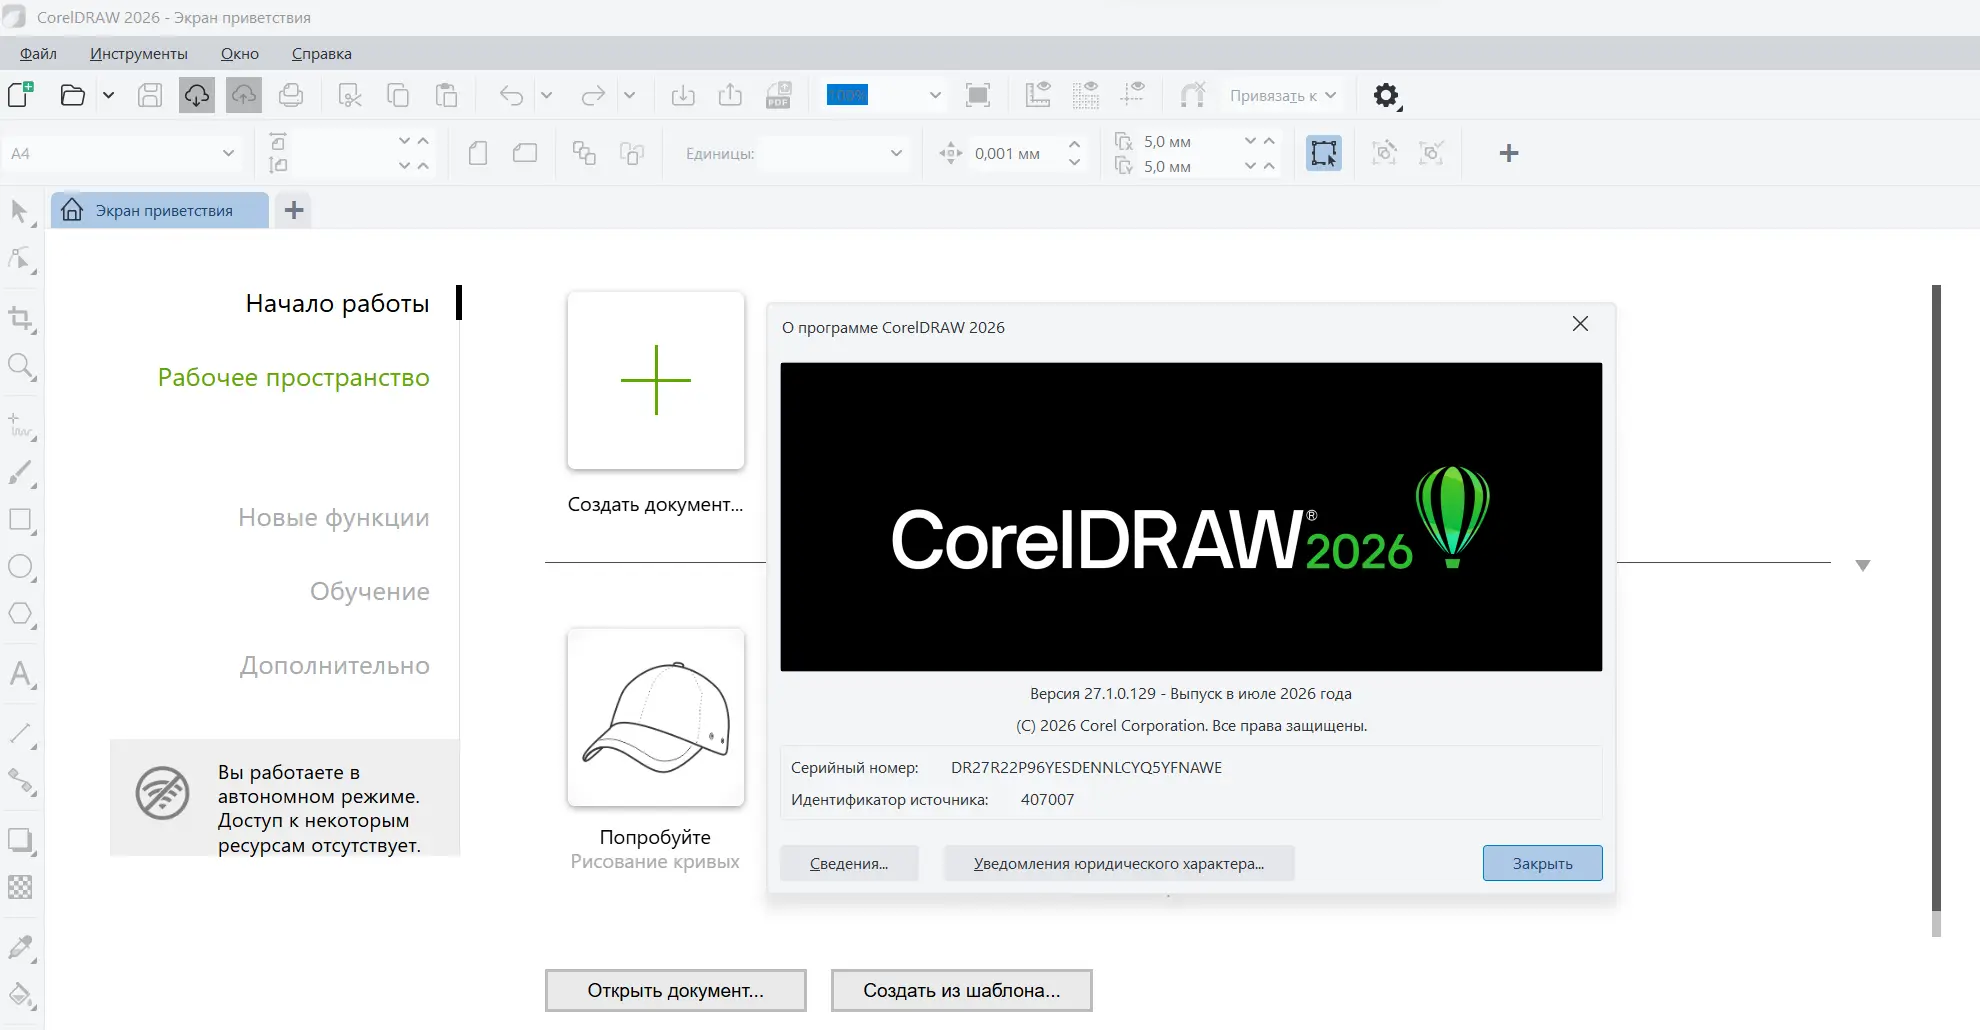Expand the Open recent files arrow

[x=108, y=96]
